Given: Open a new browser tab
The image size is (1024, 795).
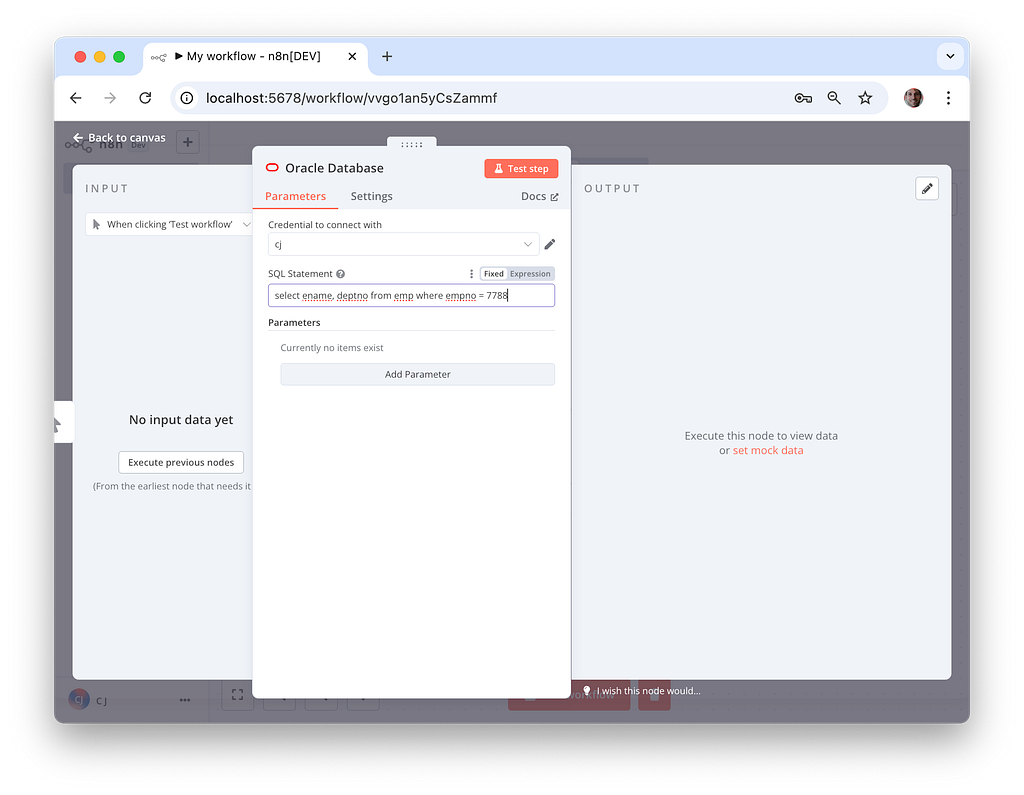Looking at the screenshot, I should (387, 57).
